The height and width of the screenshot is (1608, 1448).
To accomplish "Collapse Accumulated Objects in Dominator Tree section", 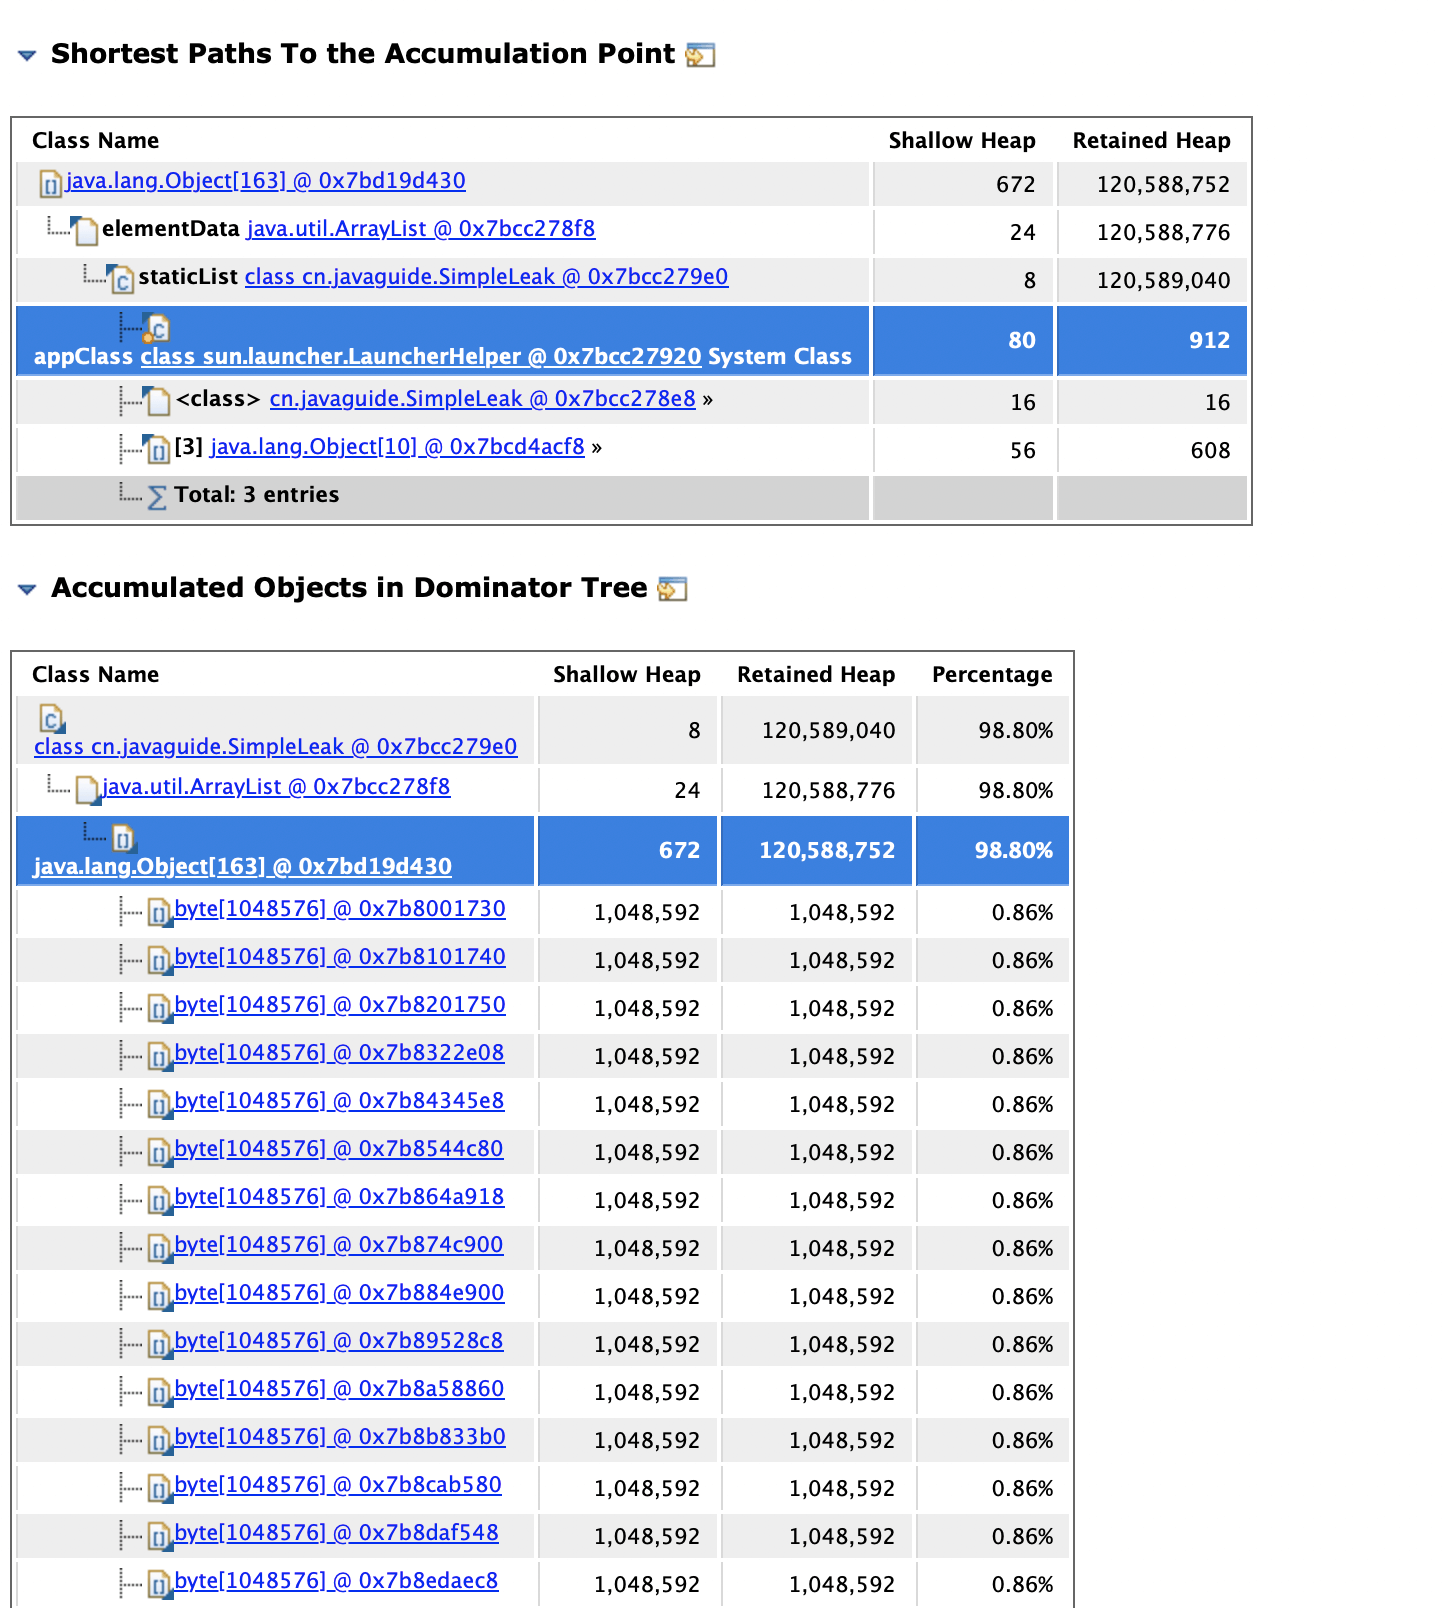I will tap(28, 589).
